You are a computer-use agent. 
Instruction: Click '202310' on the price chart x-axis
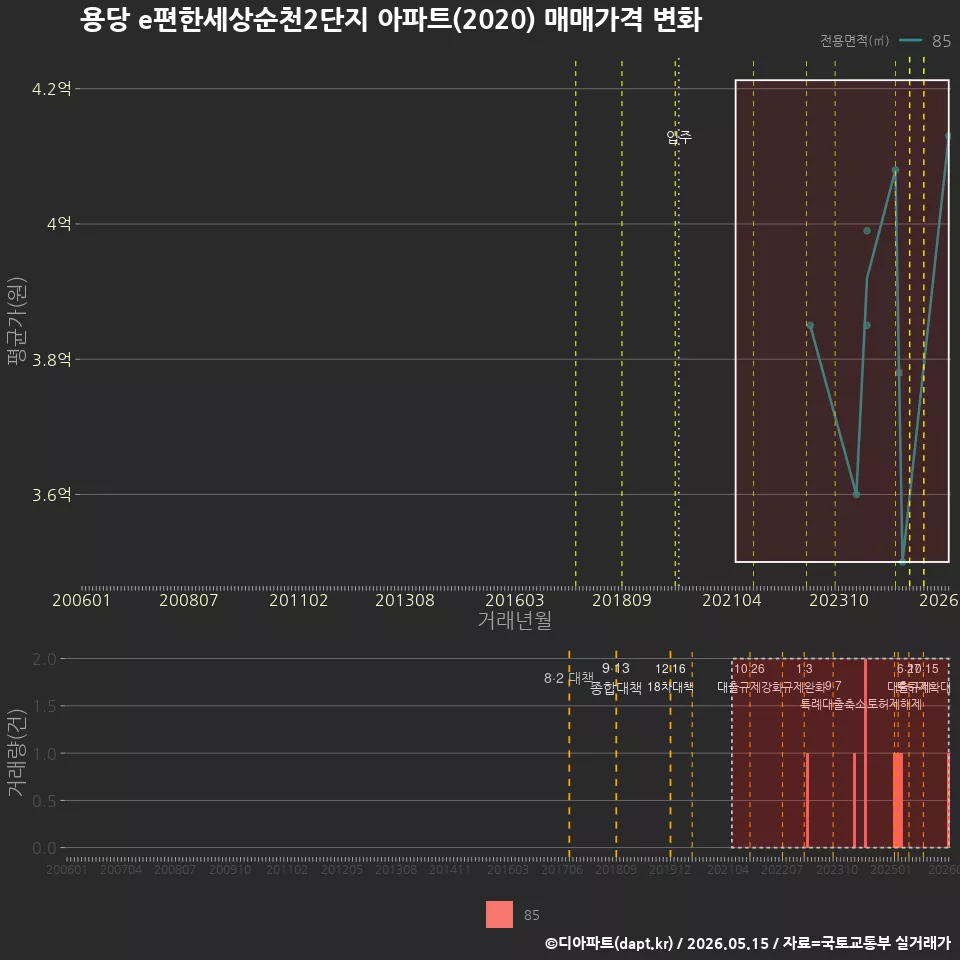(839, 600)
